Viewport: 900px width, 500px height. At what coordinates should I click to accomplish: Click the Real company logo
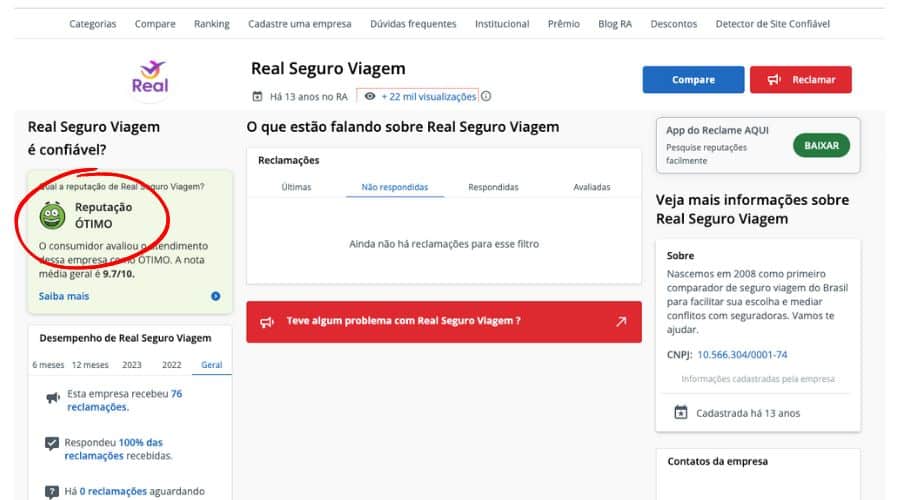150,78
